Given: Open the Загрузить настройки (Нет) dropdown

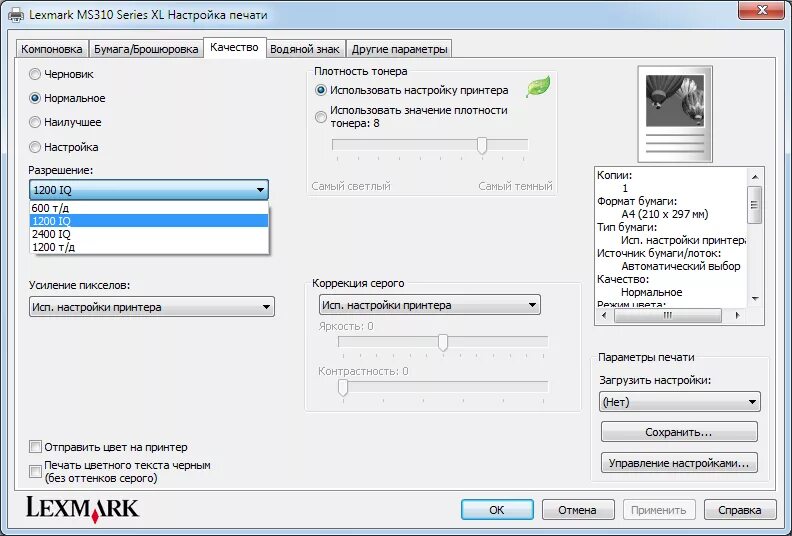Looking at the screenshot, I should coord(679,402).
